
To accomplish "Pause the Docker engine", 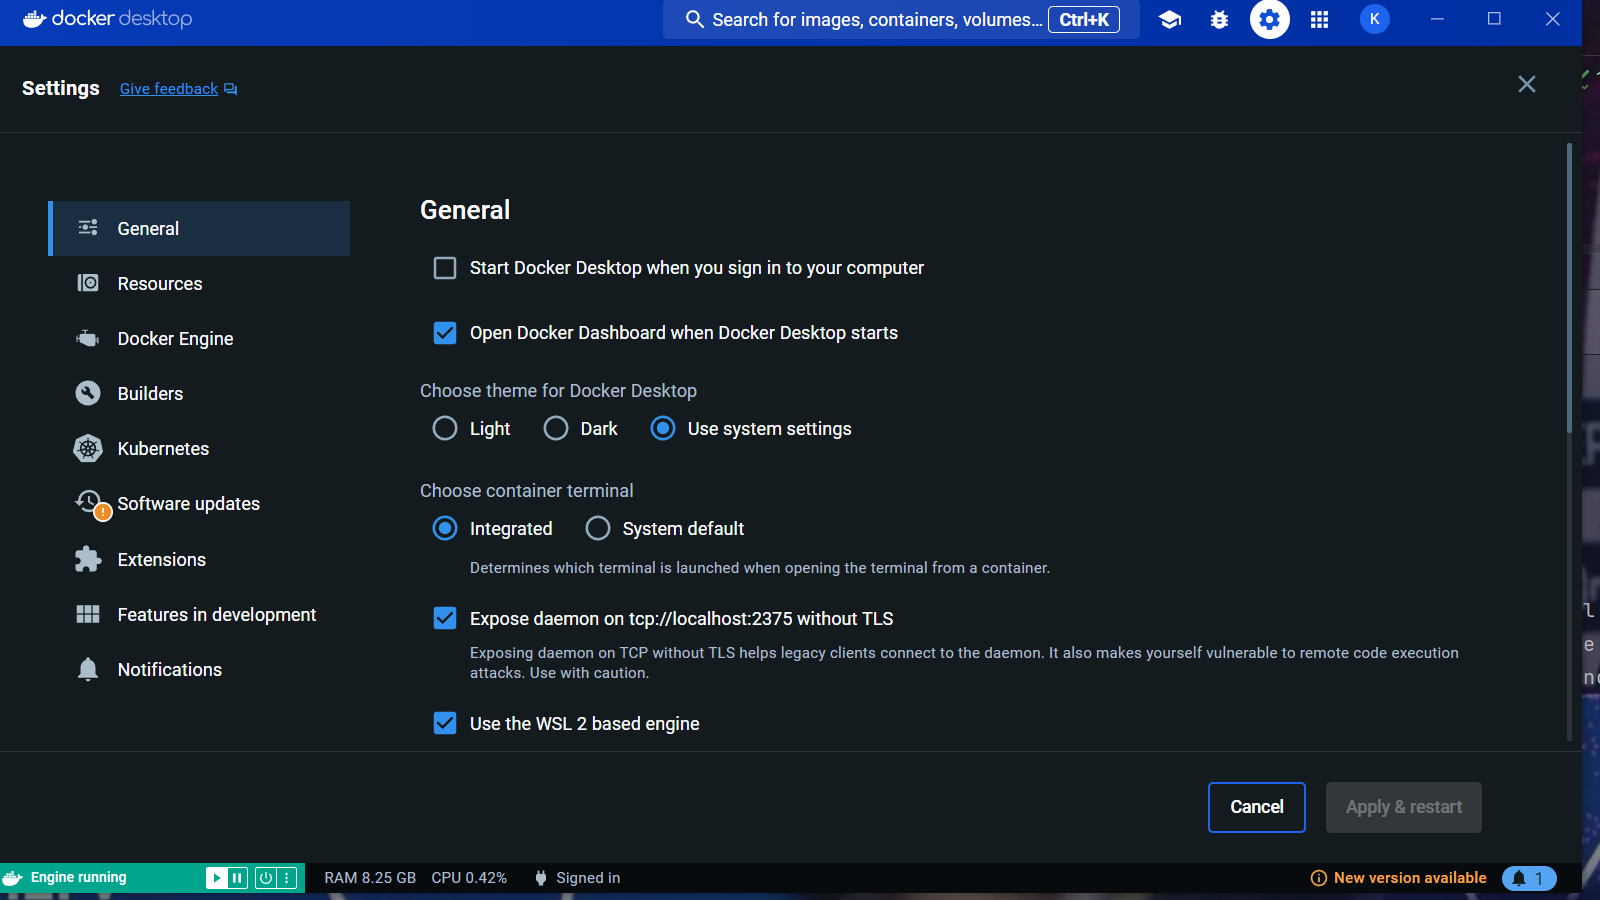I will (x=238, y=878).
